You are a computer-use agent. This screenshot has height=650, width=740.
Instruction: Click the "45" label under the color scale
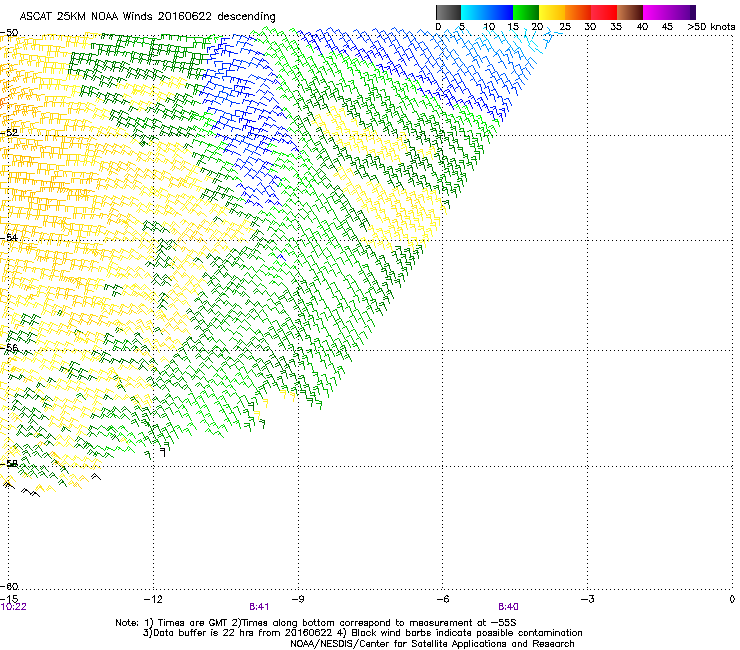click(667, 27)
